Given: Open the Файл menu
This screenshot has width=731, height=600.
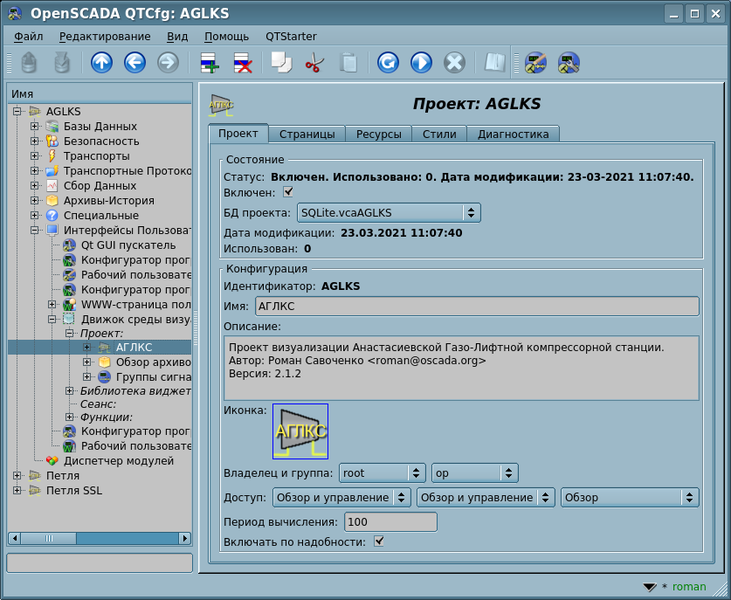Looking at the screenshot, I should coord(28,36).
